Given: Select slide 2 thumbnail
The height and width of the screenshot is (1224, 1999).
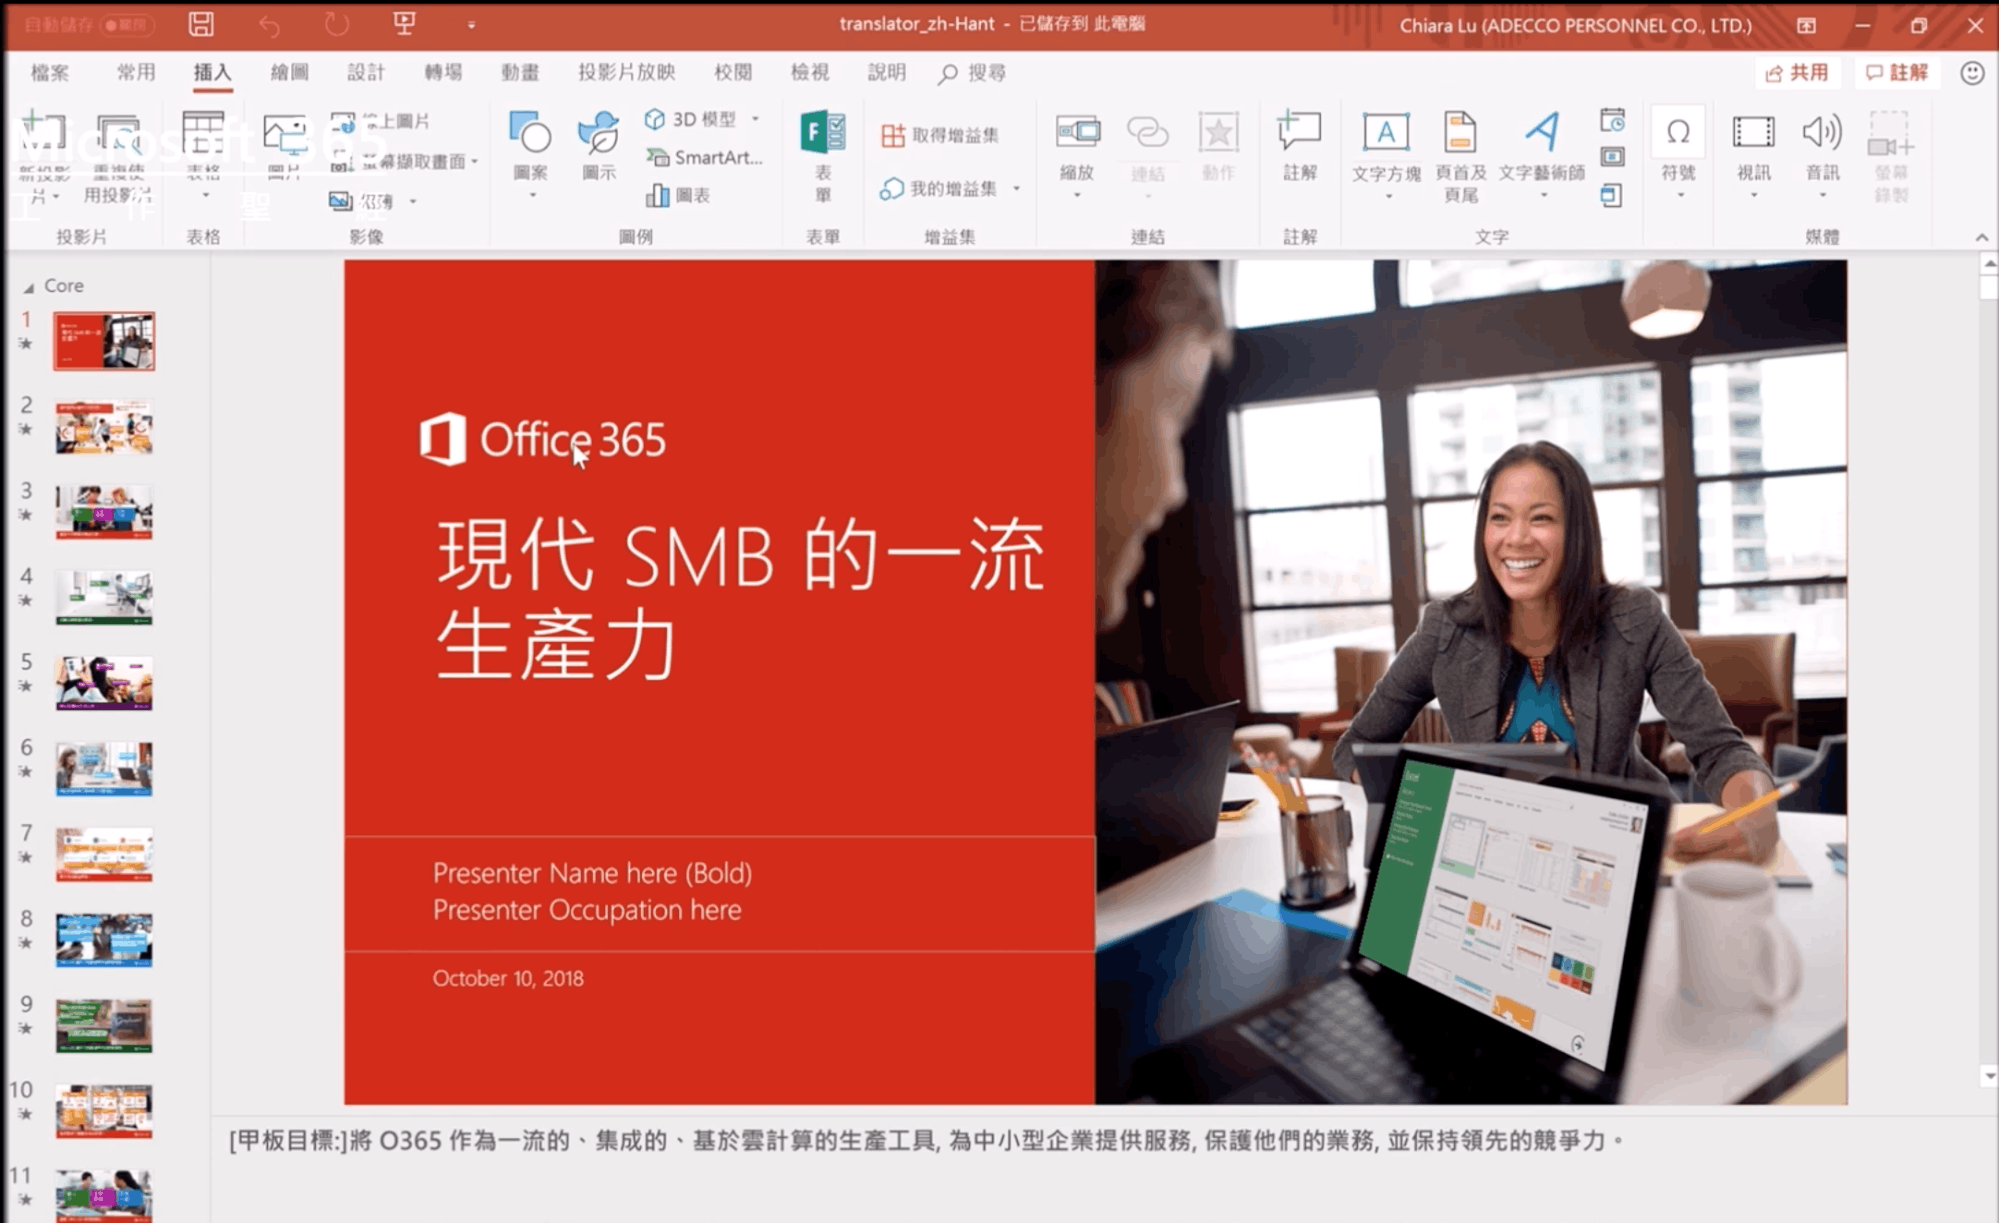Looking at the screenshot, I should coord(104,427).
